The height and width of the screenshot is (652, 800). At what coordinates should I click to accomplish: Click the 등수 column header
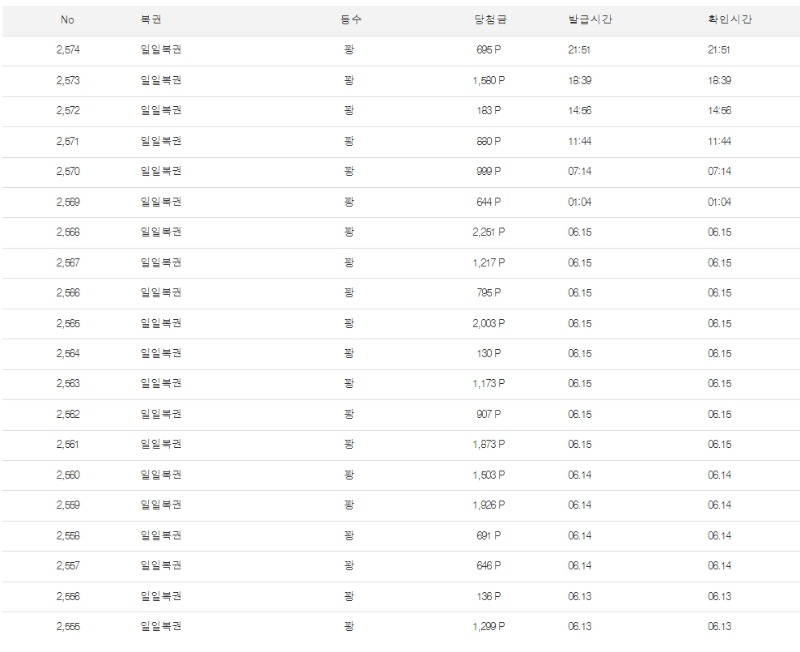[x=348, y=20]
